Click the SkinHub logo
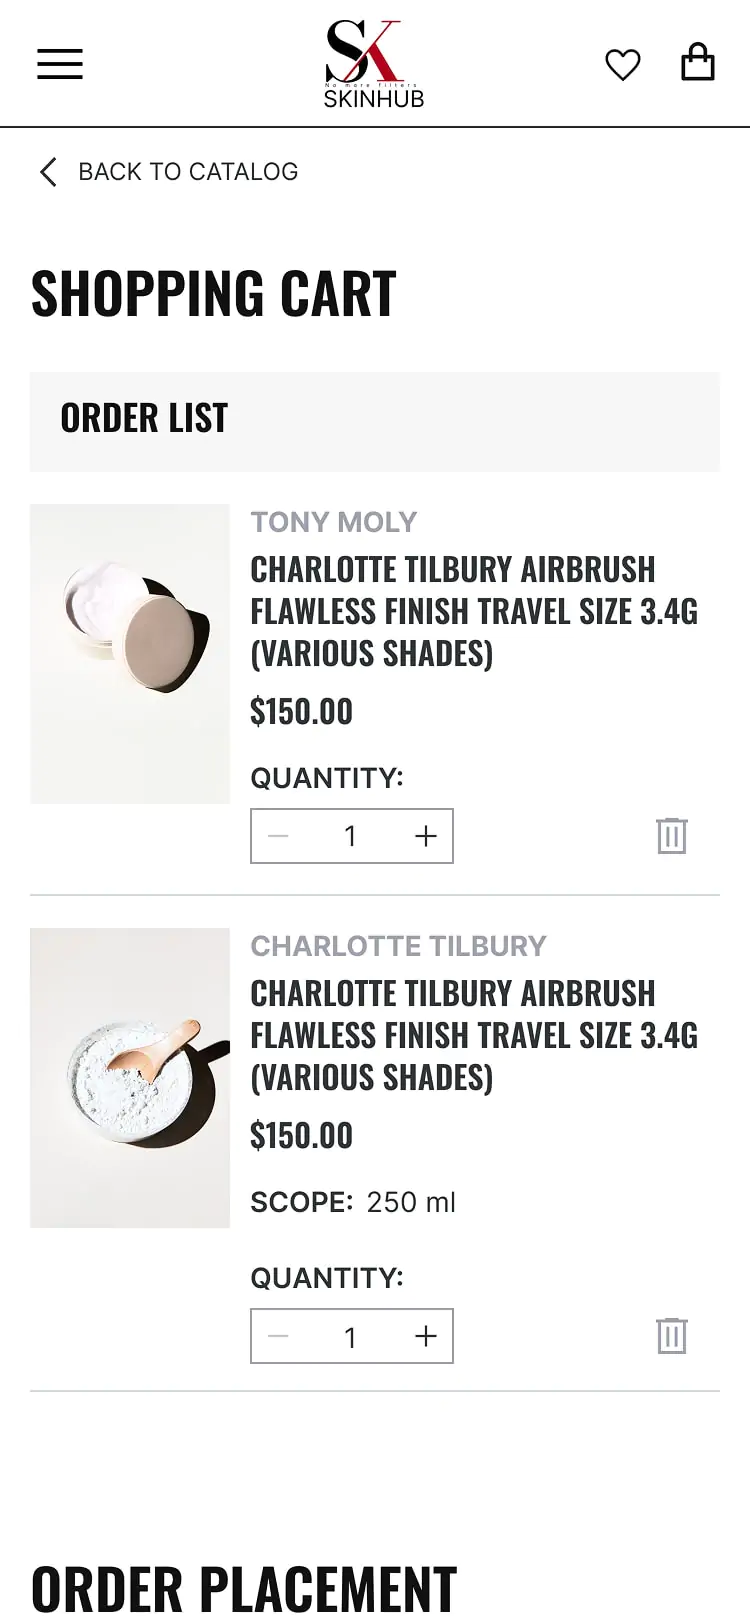The height and width of the screenshot is (1624, 750). (x=374, y=65)
